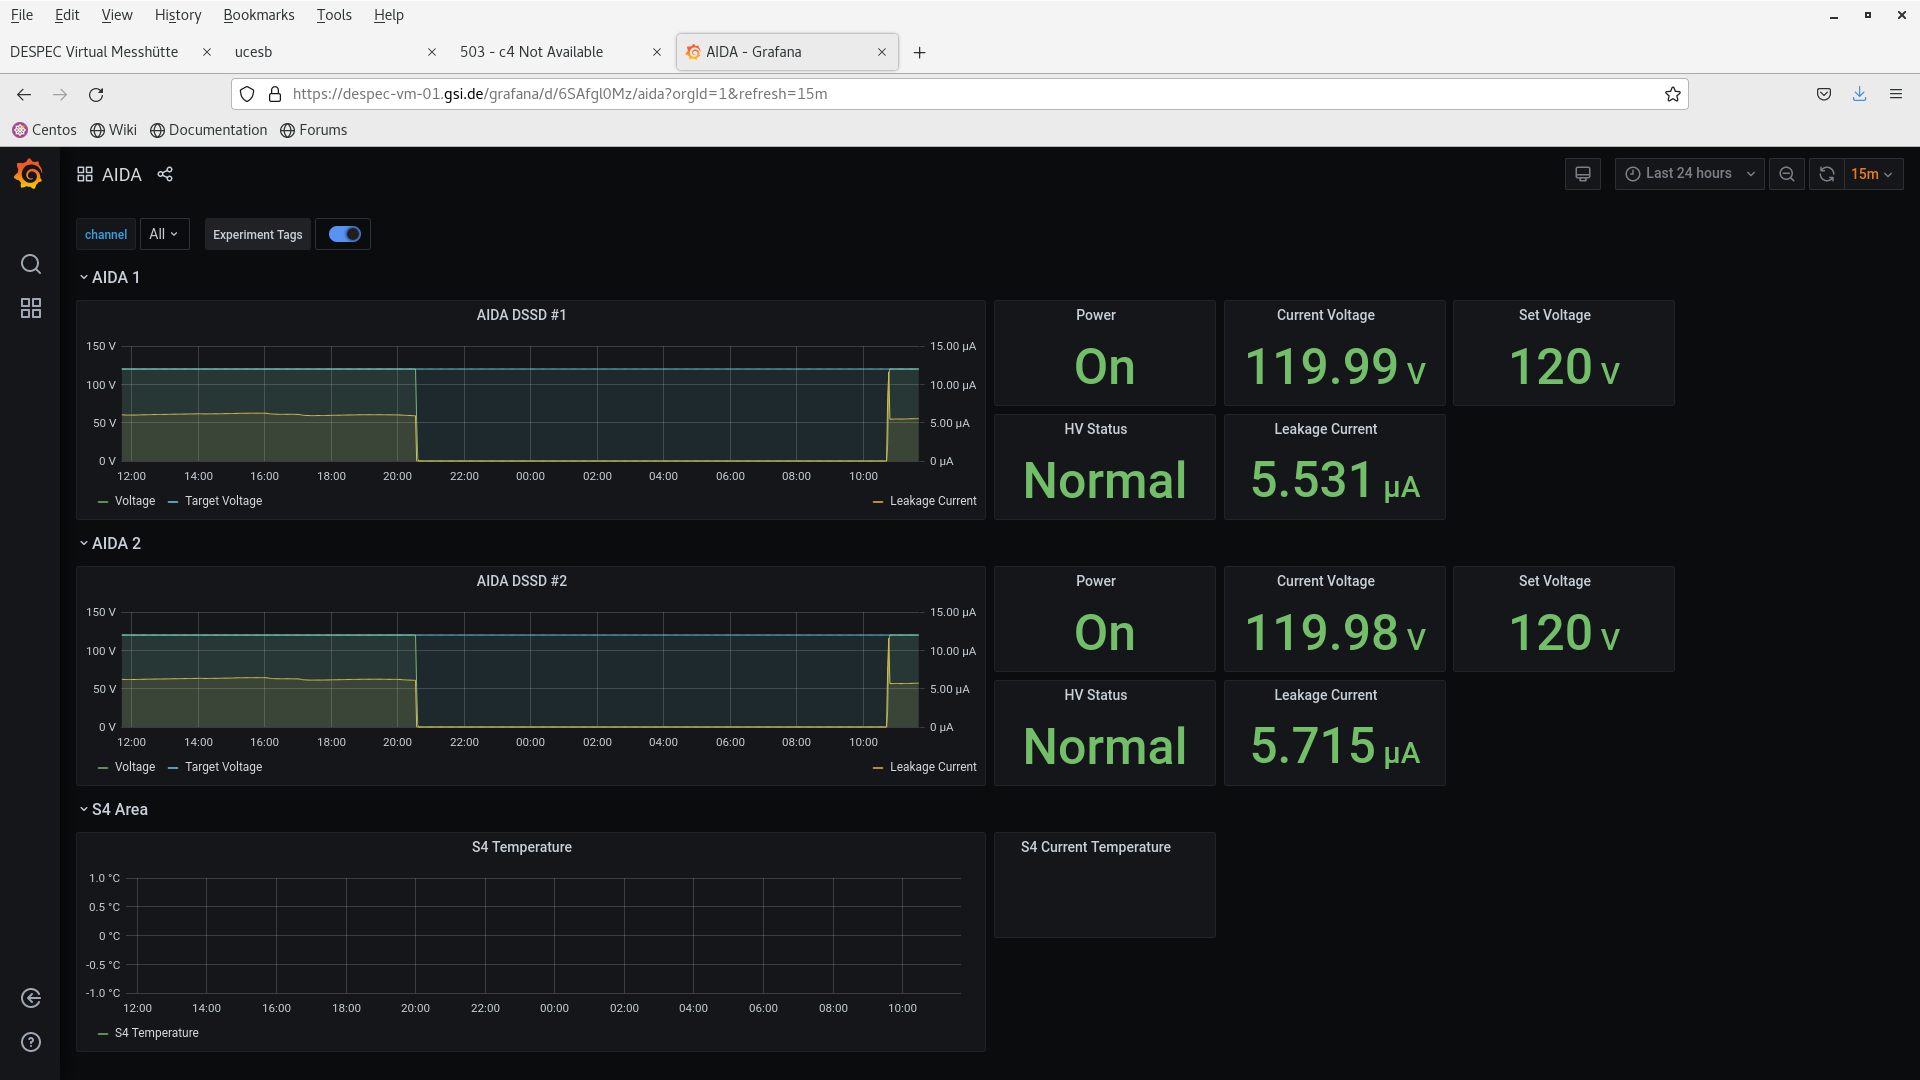
Task: Click the zoom out time range icon
Action: tap(1786, 174)
